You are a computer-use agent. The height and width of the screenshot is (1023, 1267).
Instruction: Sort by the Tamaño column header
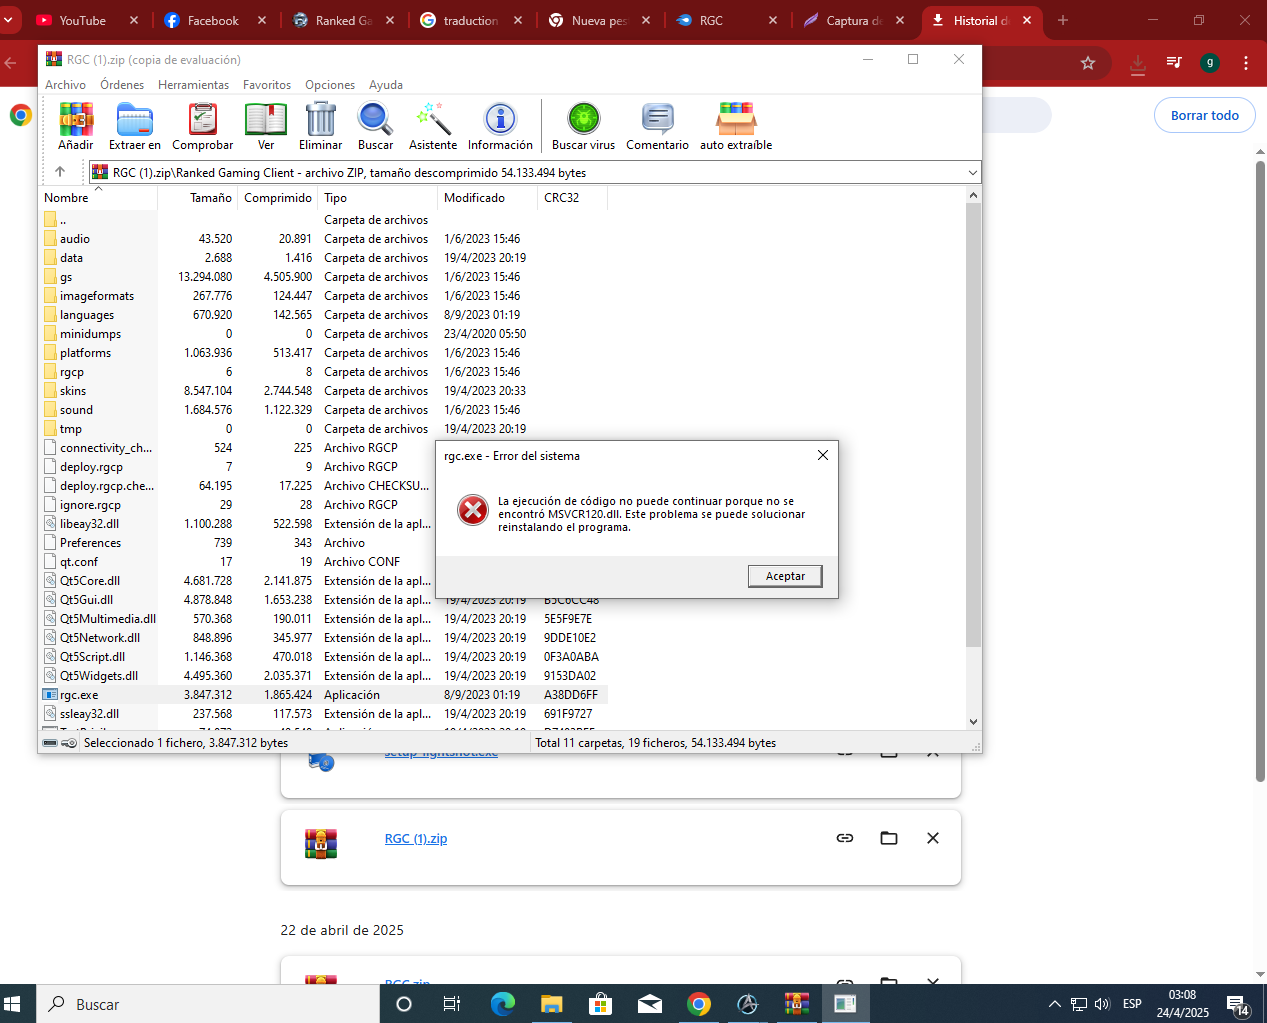click(x=197, y=198)
